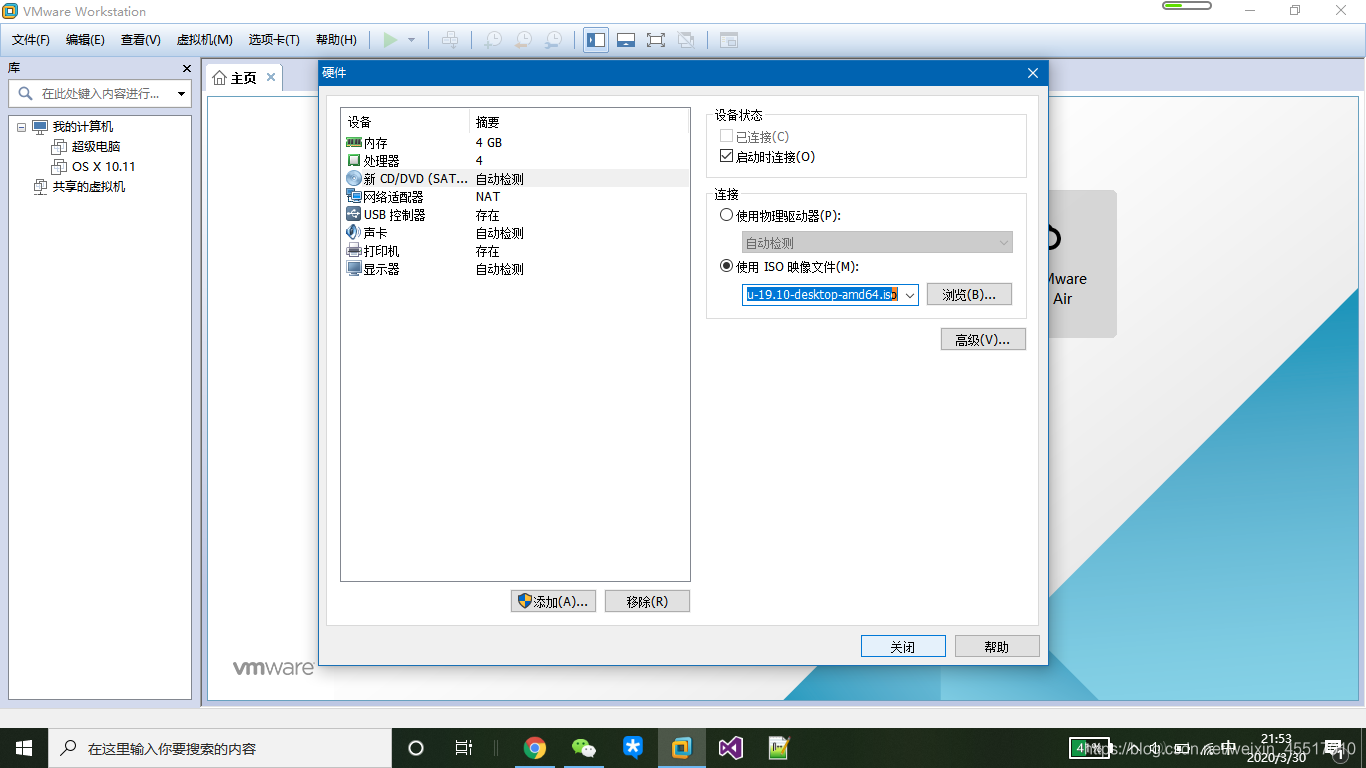The image size is (1366, 768).
Task: Select the memory device icon in hardware list
Action: coord(354,143)
